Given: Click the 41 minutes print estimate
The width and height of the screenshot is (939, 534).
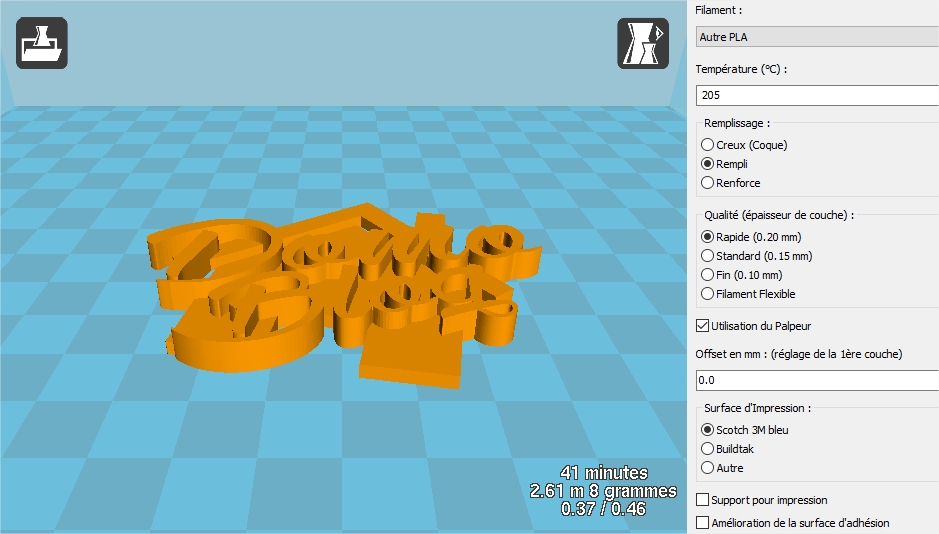Looking at the screenshot, I should [603, 473].
